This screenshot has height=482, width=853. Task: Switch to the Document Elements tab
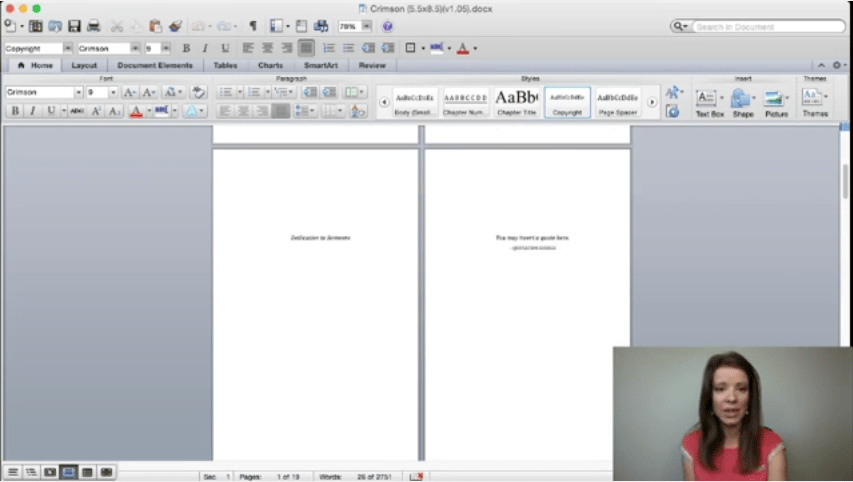click(154, 65)
